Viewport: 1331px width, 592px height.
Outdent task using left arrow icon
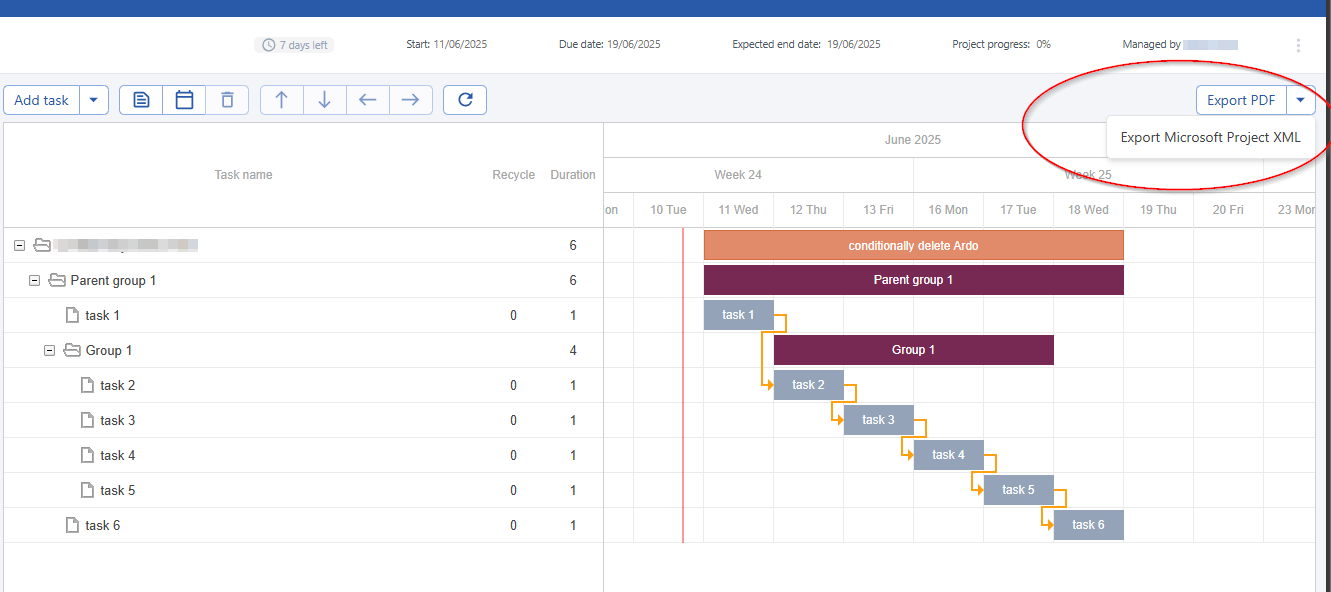click(368, 100)
